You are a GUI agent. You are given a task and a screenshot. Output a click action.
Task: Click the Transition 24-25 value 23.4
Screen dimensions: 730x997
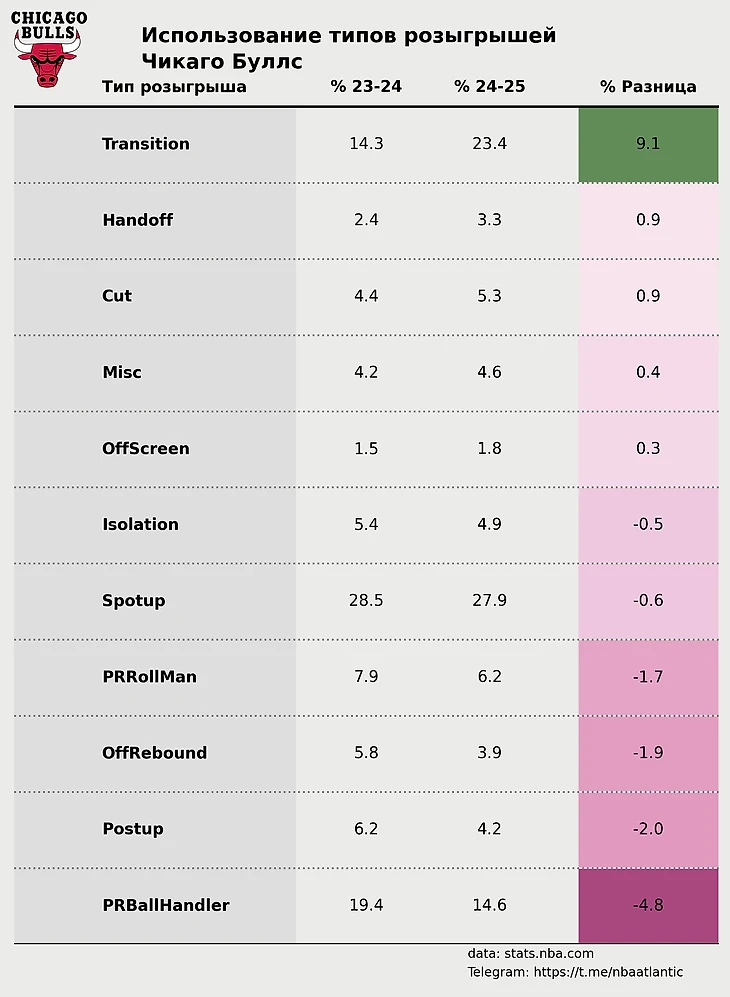pyautogui.click(x=489, y=144)
